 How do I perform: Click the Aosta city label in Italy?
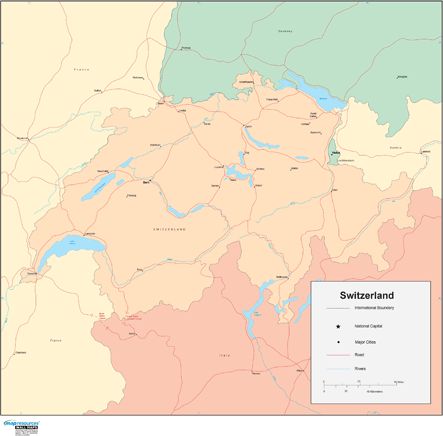[132, 333]
